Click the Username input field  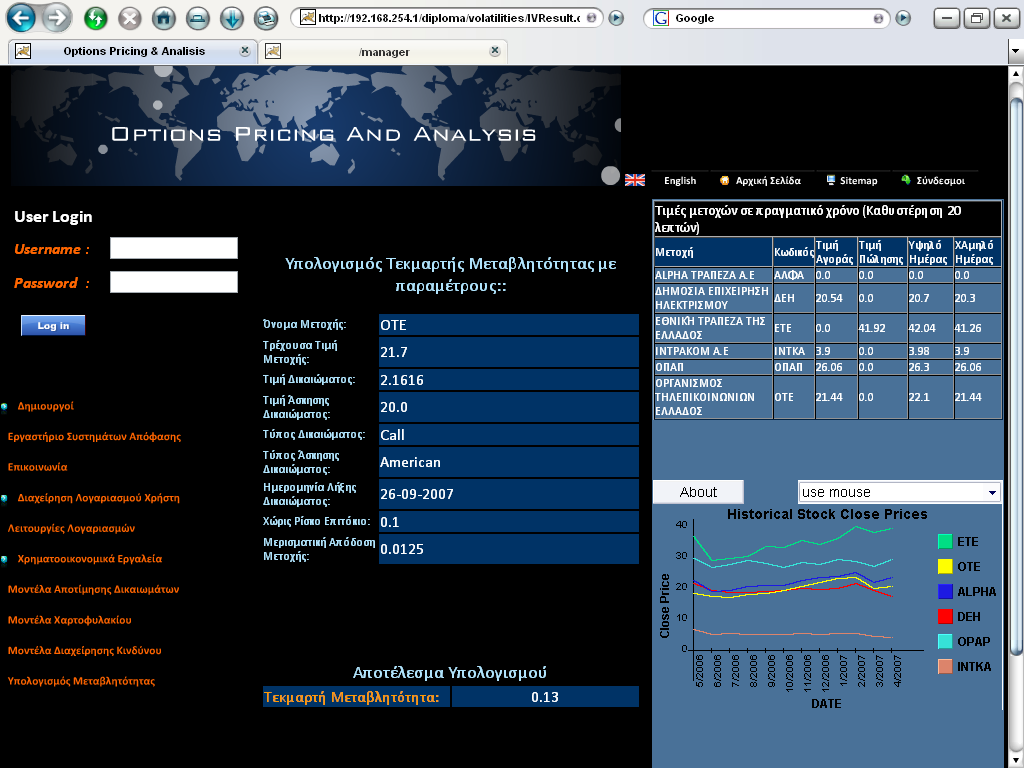point(174,248)
